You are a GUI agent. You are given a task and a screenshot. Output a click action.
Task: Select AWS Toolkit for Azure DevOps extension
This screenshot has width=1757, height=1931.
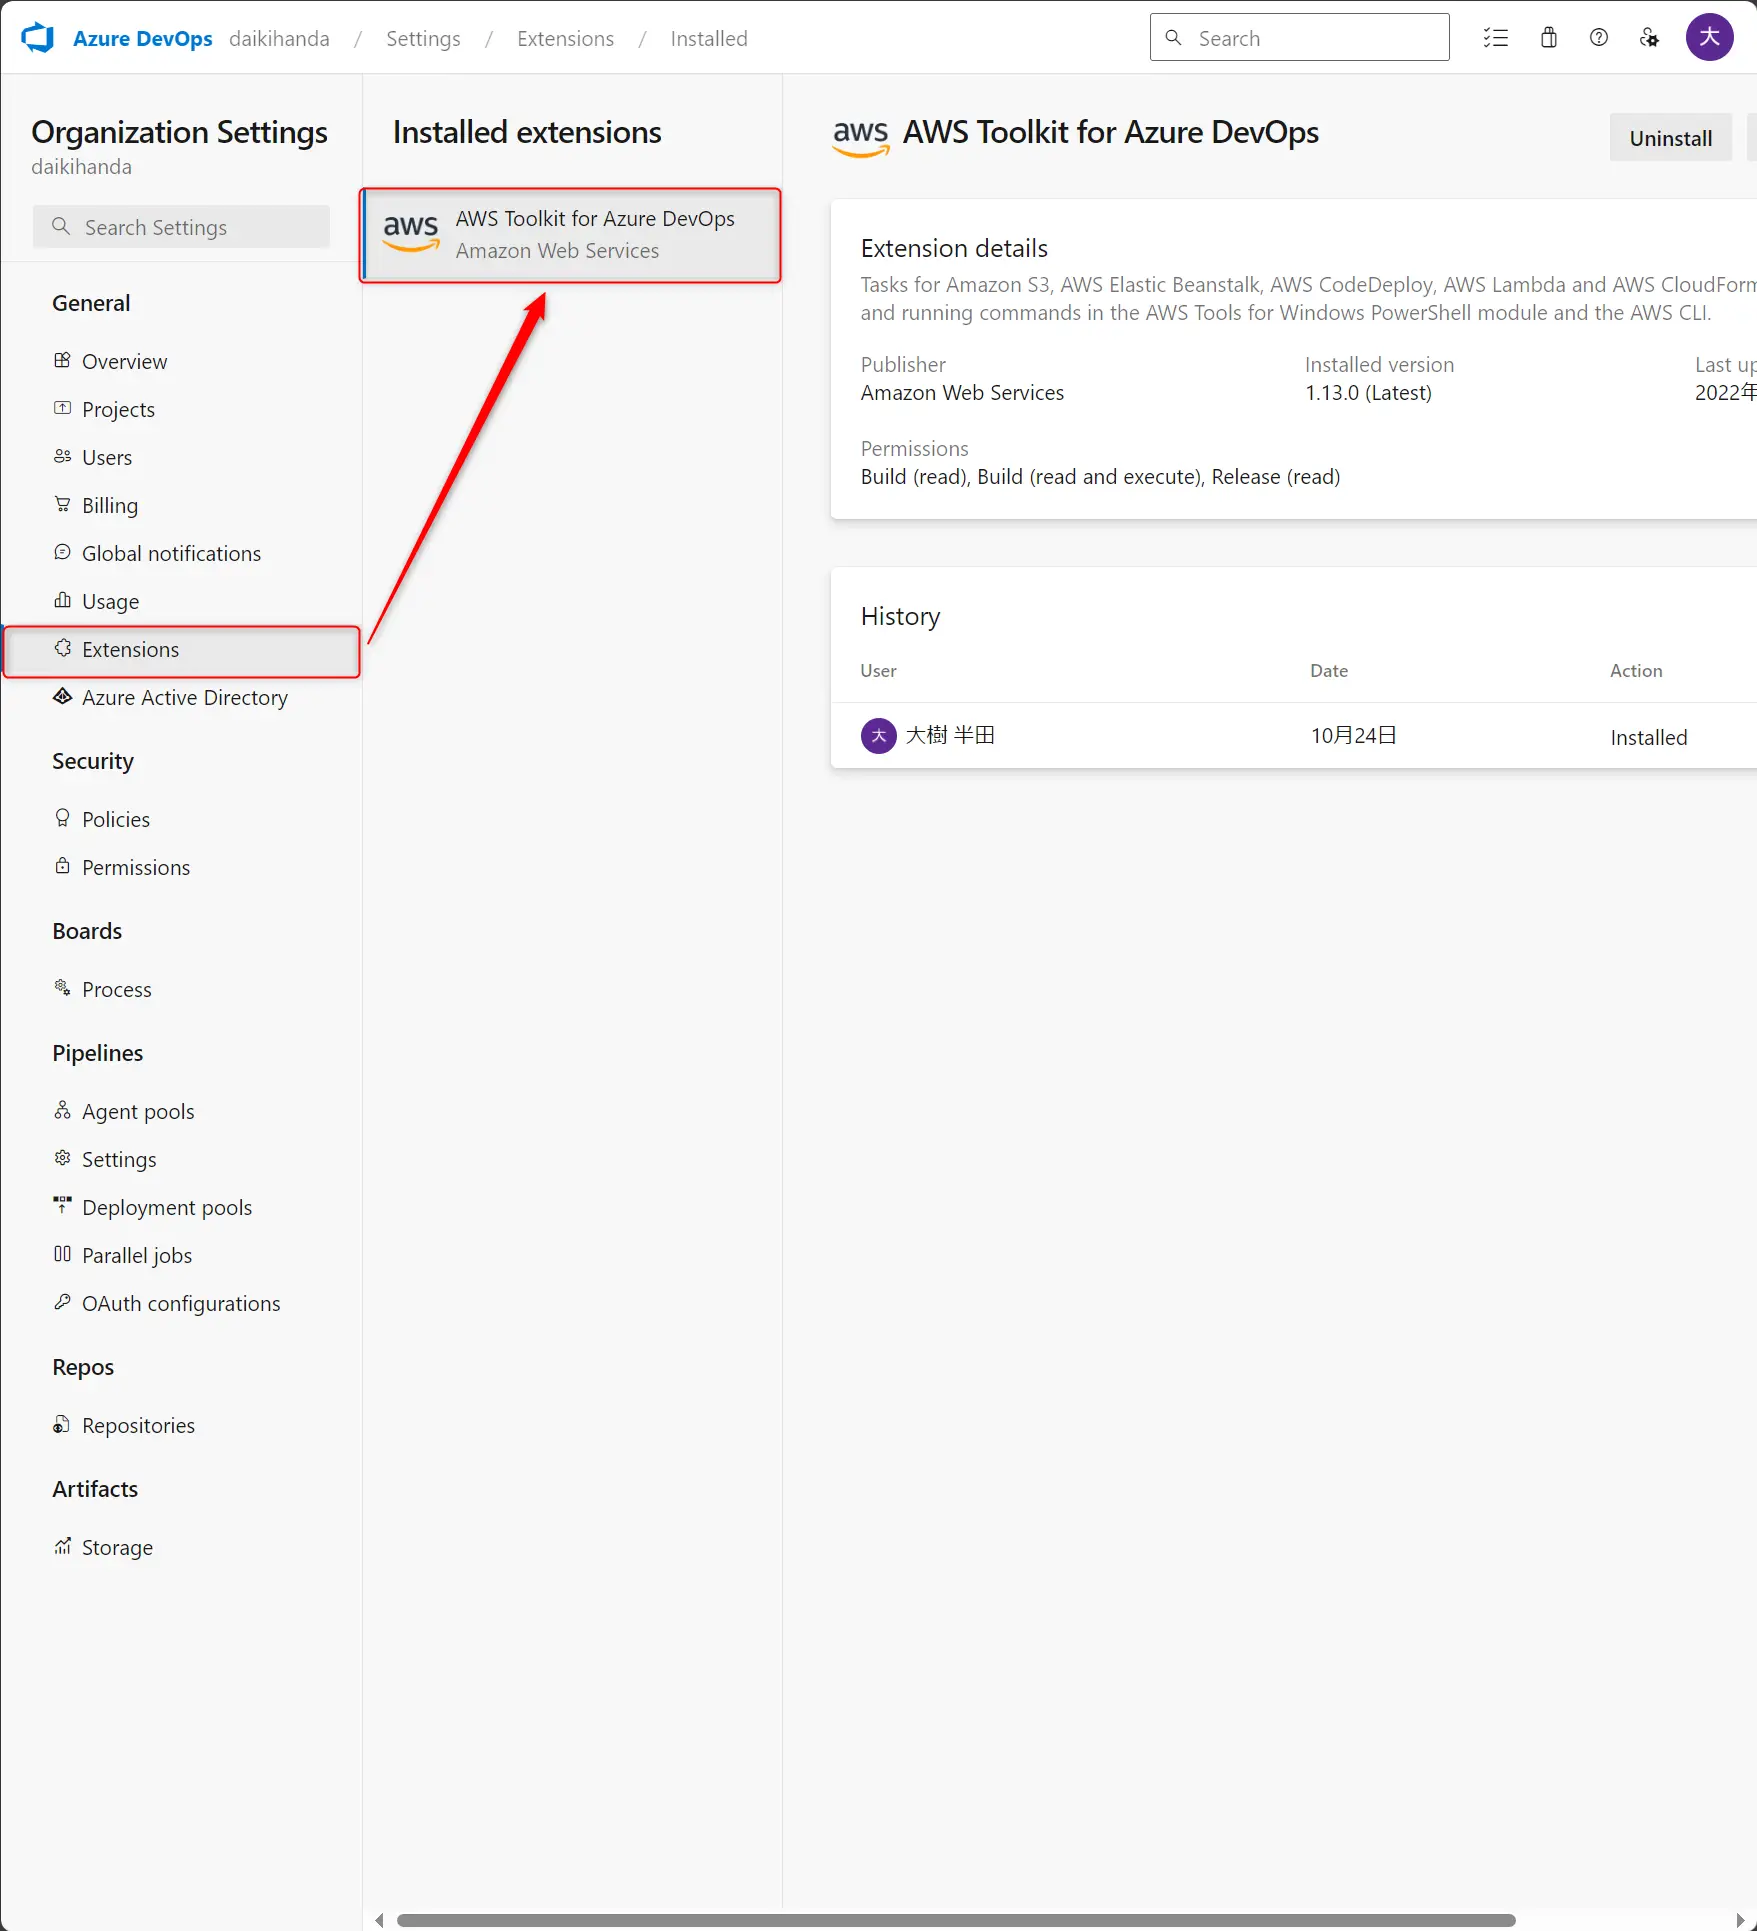click(x=571, y=235)
